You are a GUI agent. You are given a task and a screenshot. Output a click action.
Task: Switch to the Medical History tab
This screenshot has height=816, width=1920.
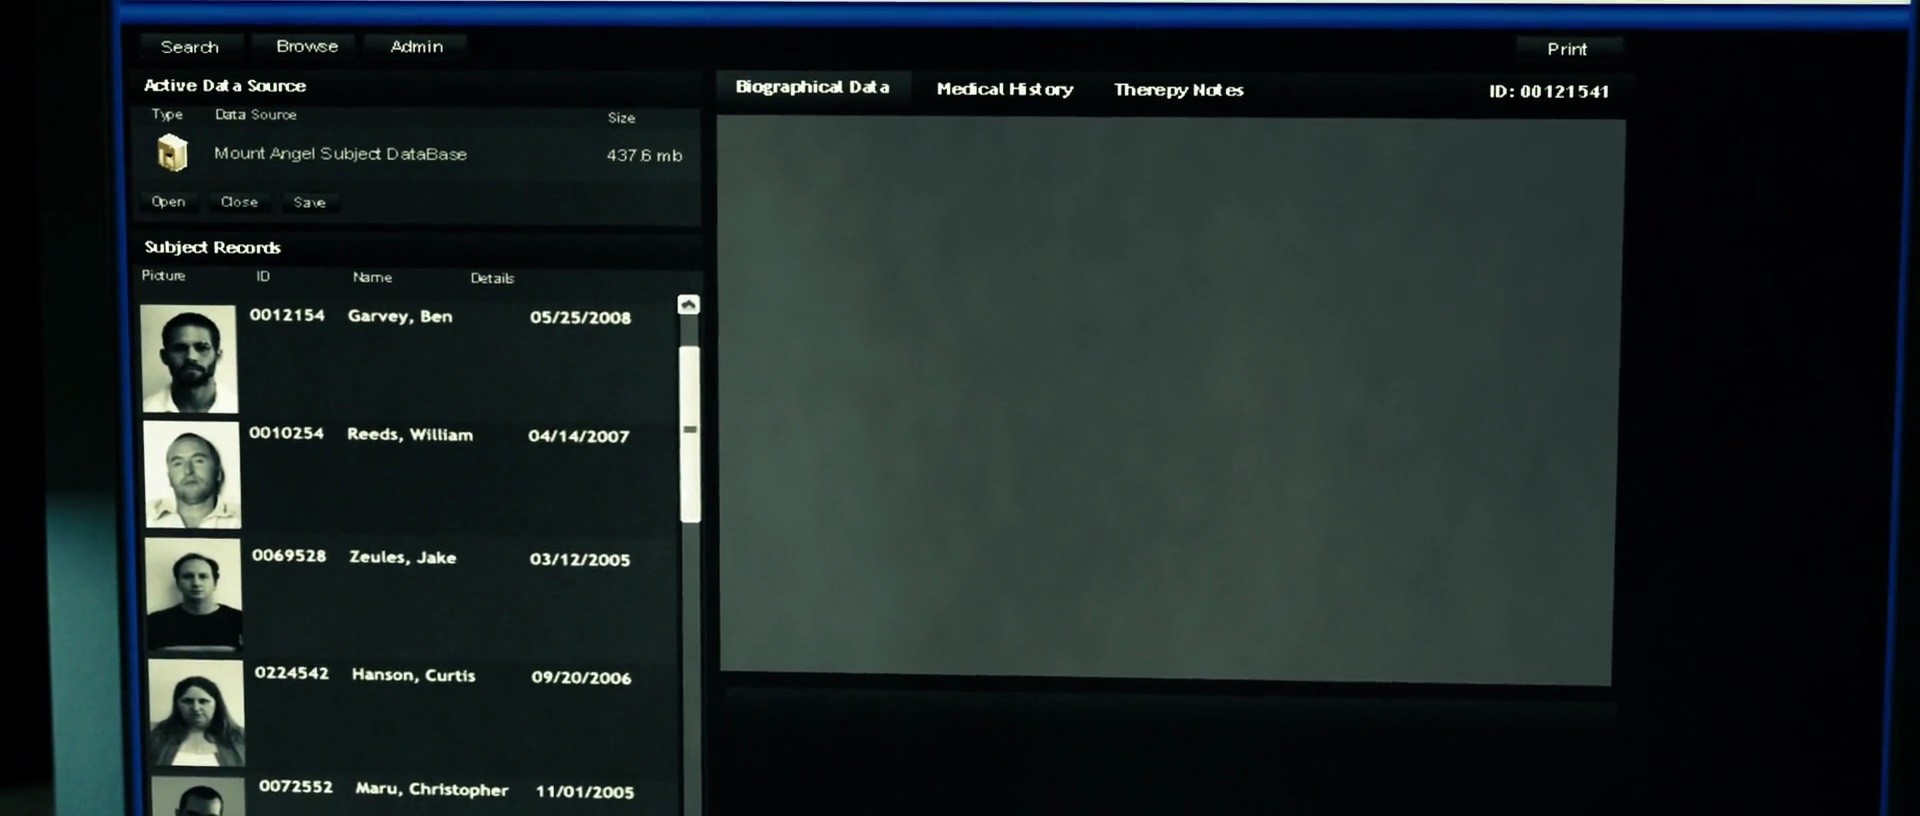tap(1005, 89)
